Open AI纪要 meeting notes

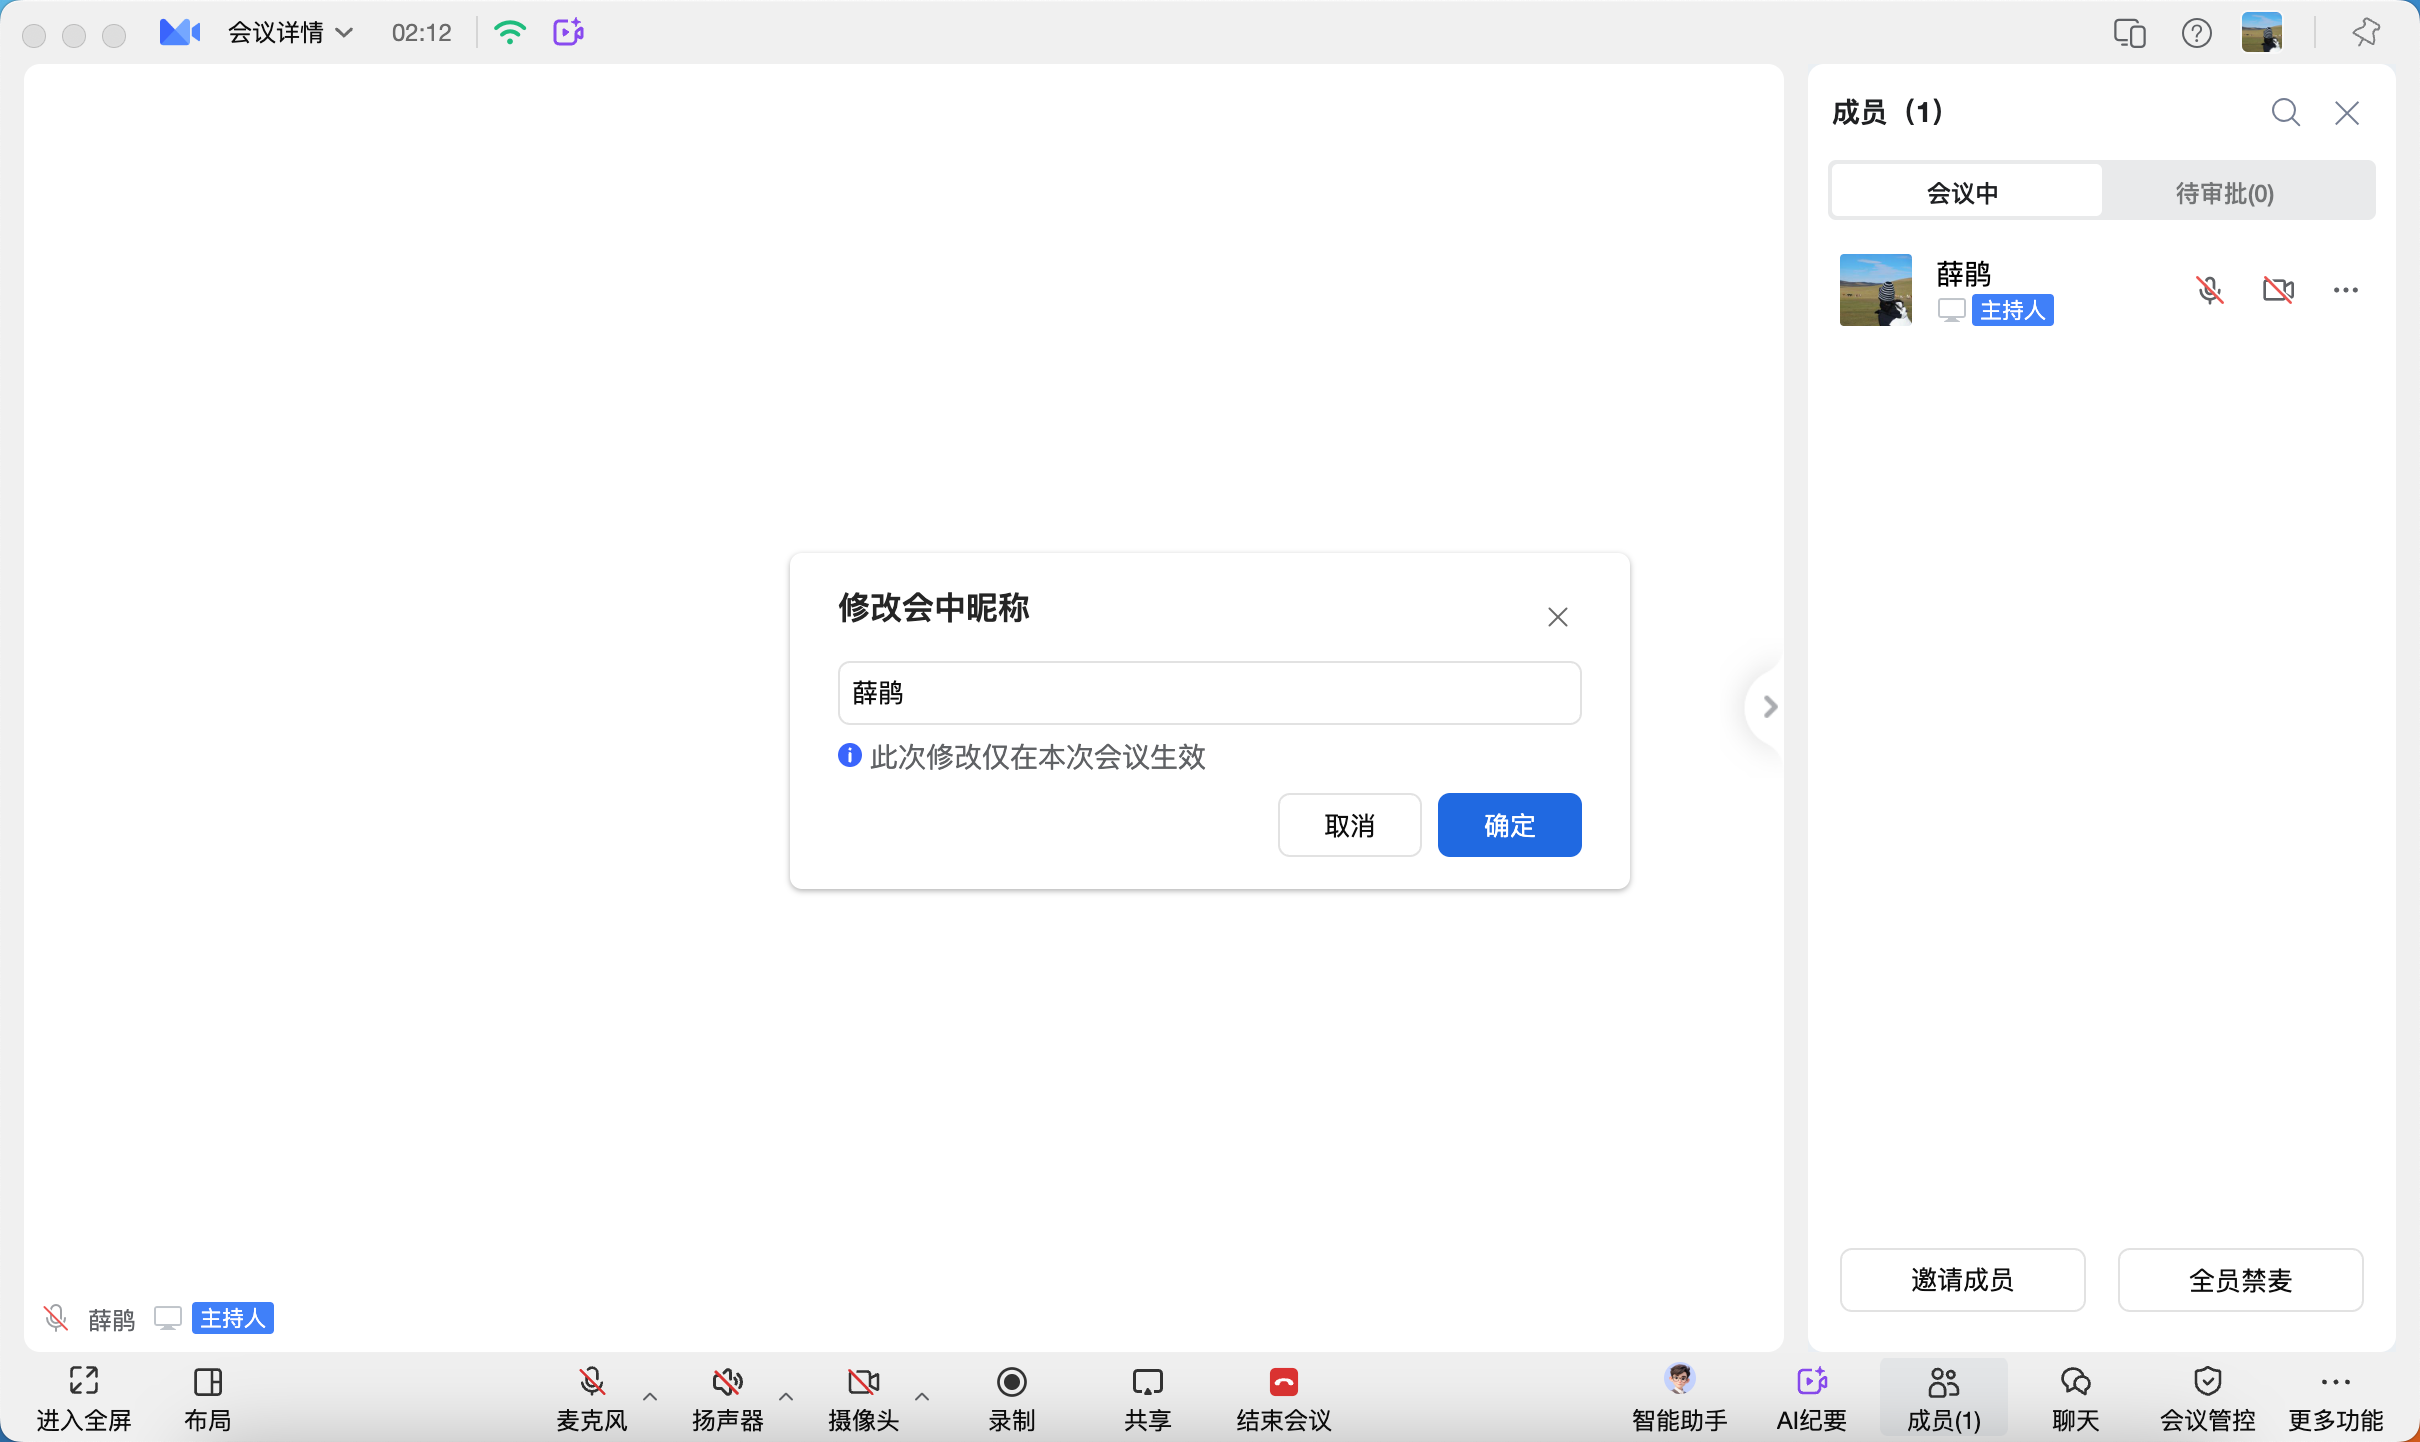(x=1812, y=1399)
